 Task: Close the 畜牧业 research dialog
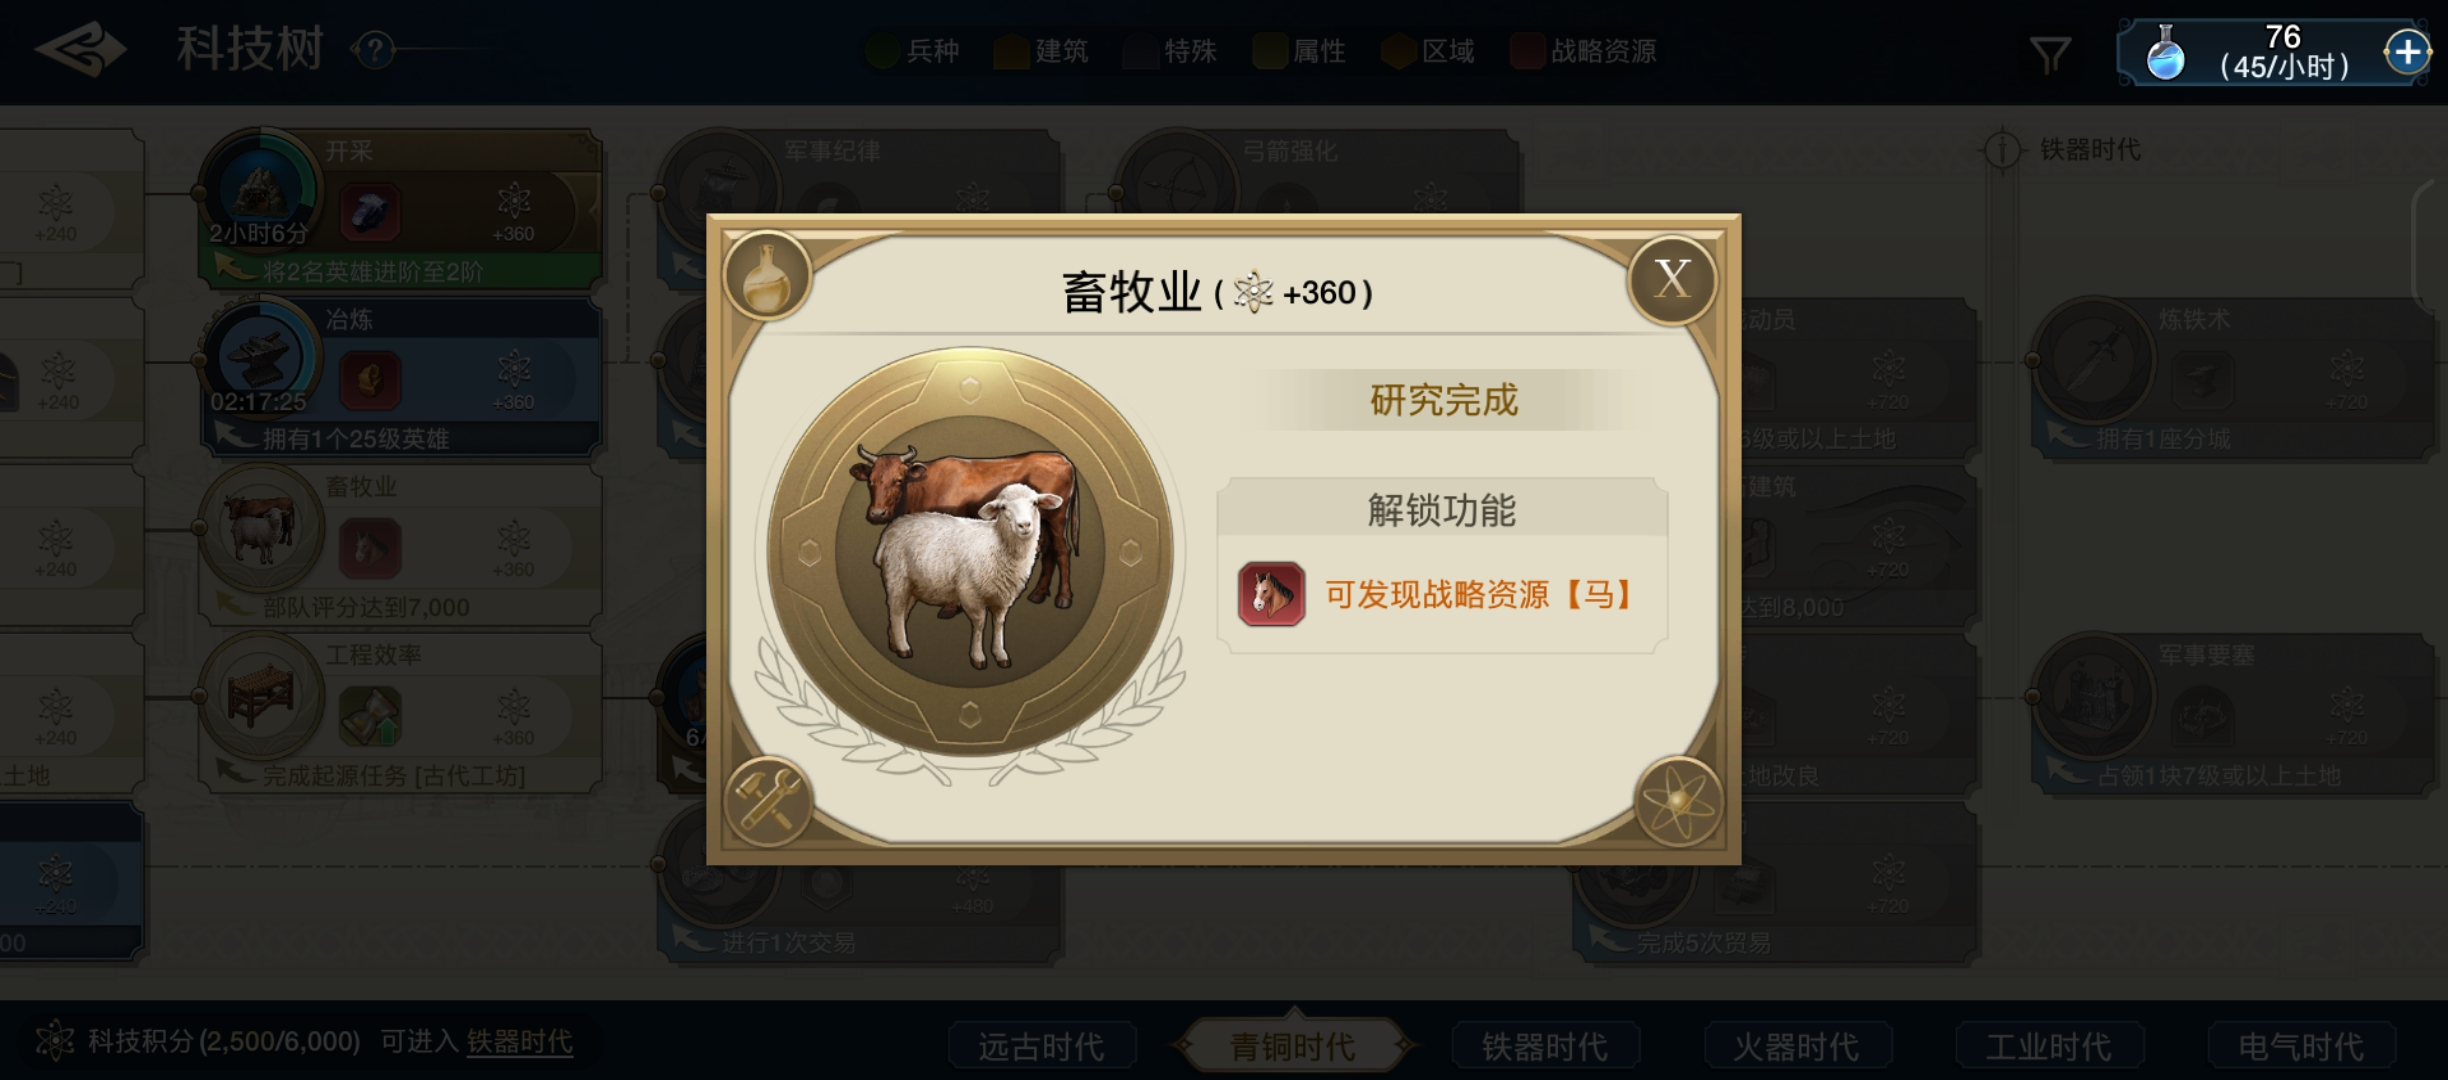(1672, 280)
